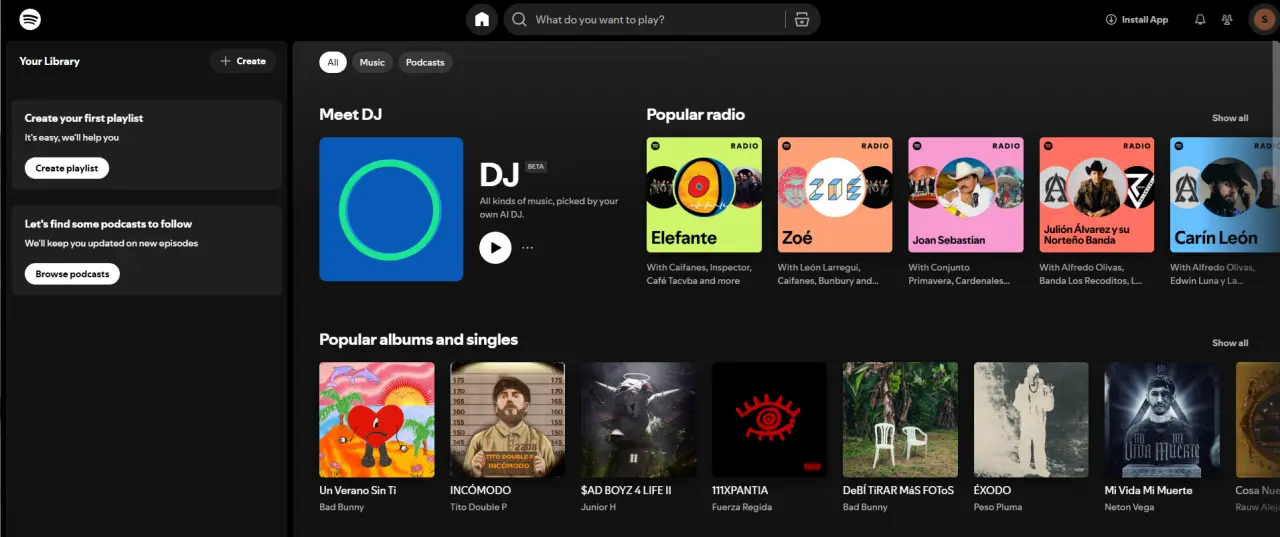Open the Browse icon in search bar

pos(801,19)
